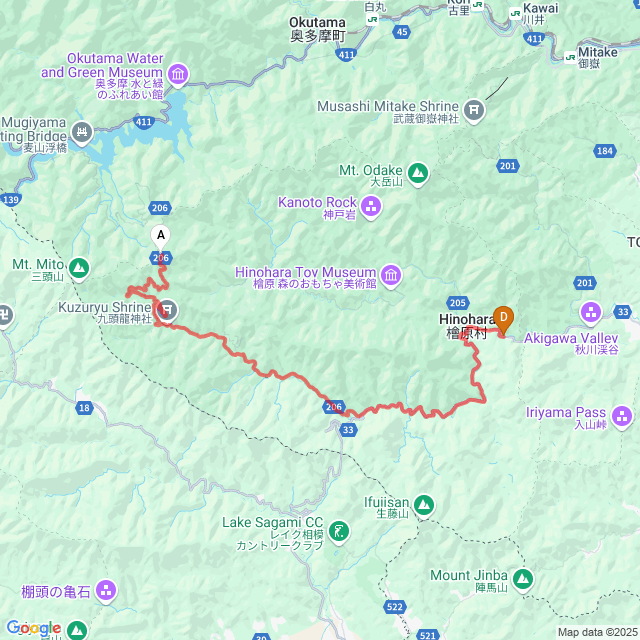The height and width of the screenshot is (640, 640).
Task: Open the Iriyama Pass attraction pin
Action: pos(622,417)
